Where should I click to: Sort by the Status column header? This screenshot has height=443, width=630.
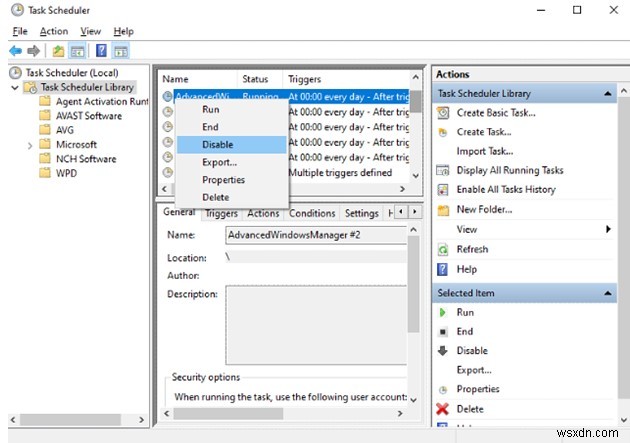click(x=260, y=79)
